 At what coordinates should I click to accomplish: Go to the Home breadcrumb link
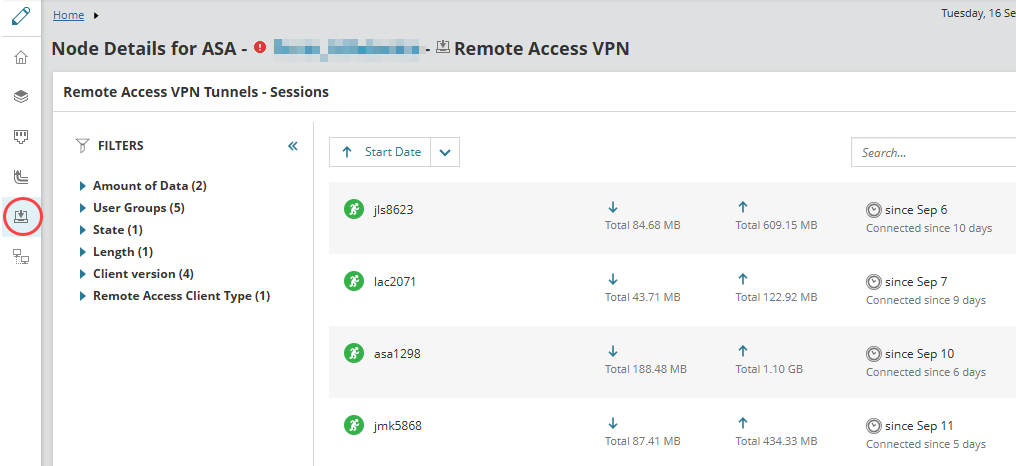click(x=69, y=15)
